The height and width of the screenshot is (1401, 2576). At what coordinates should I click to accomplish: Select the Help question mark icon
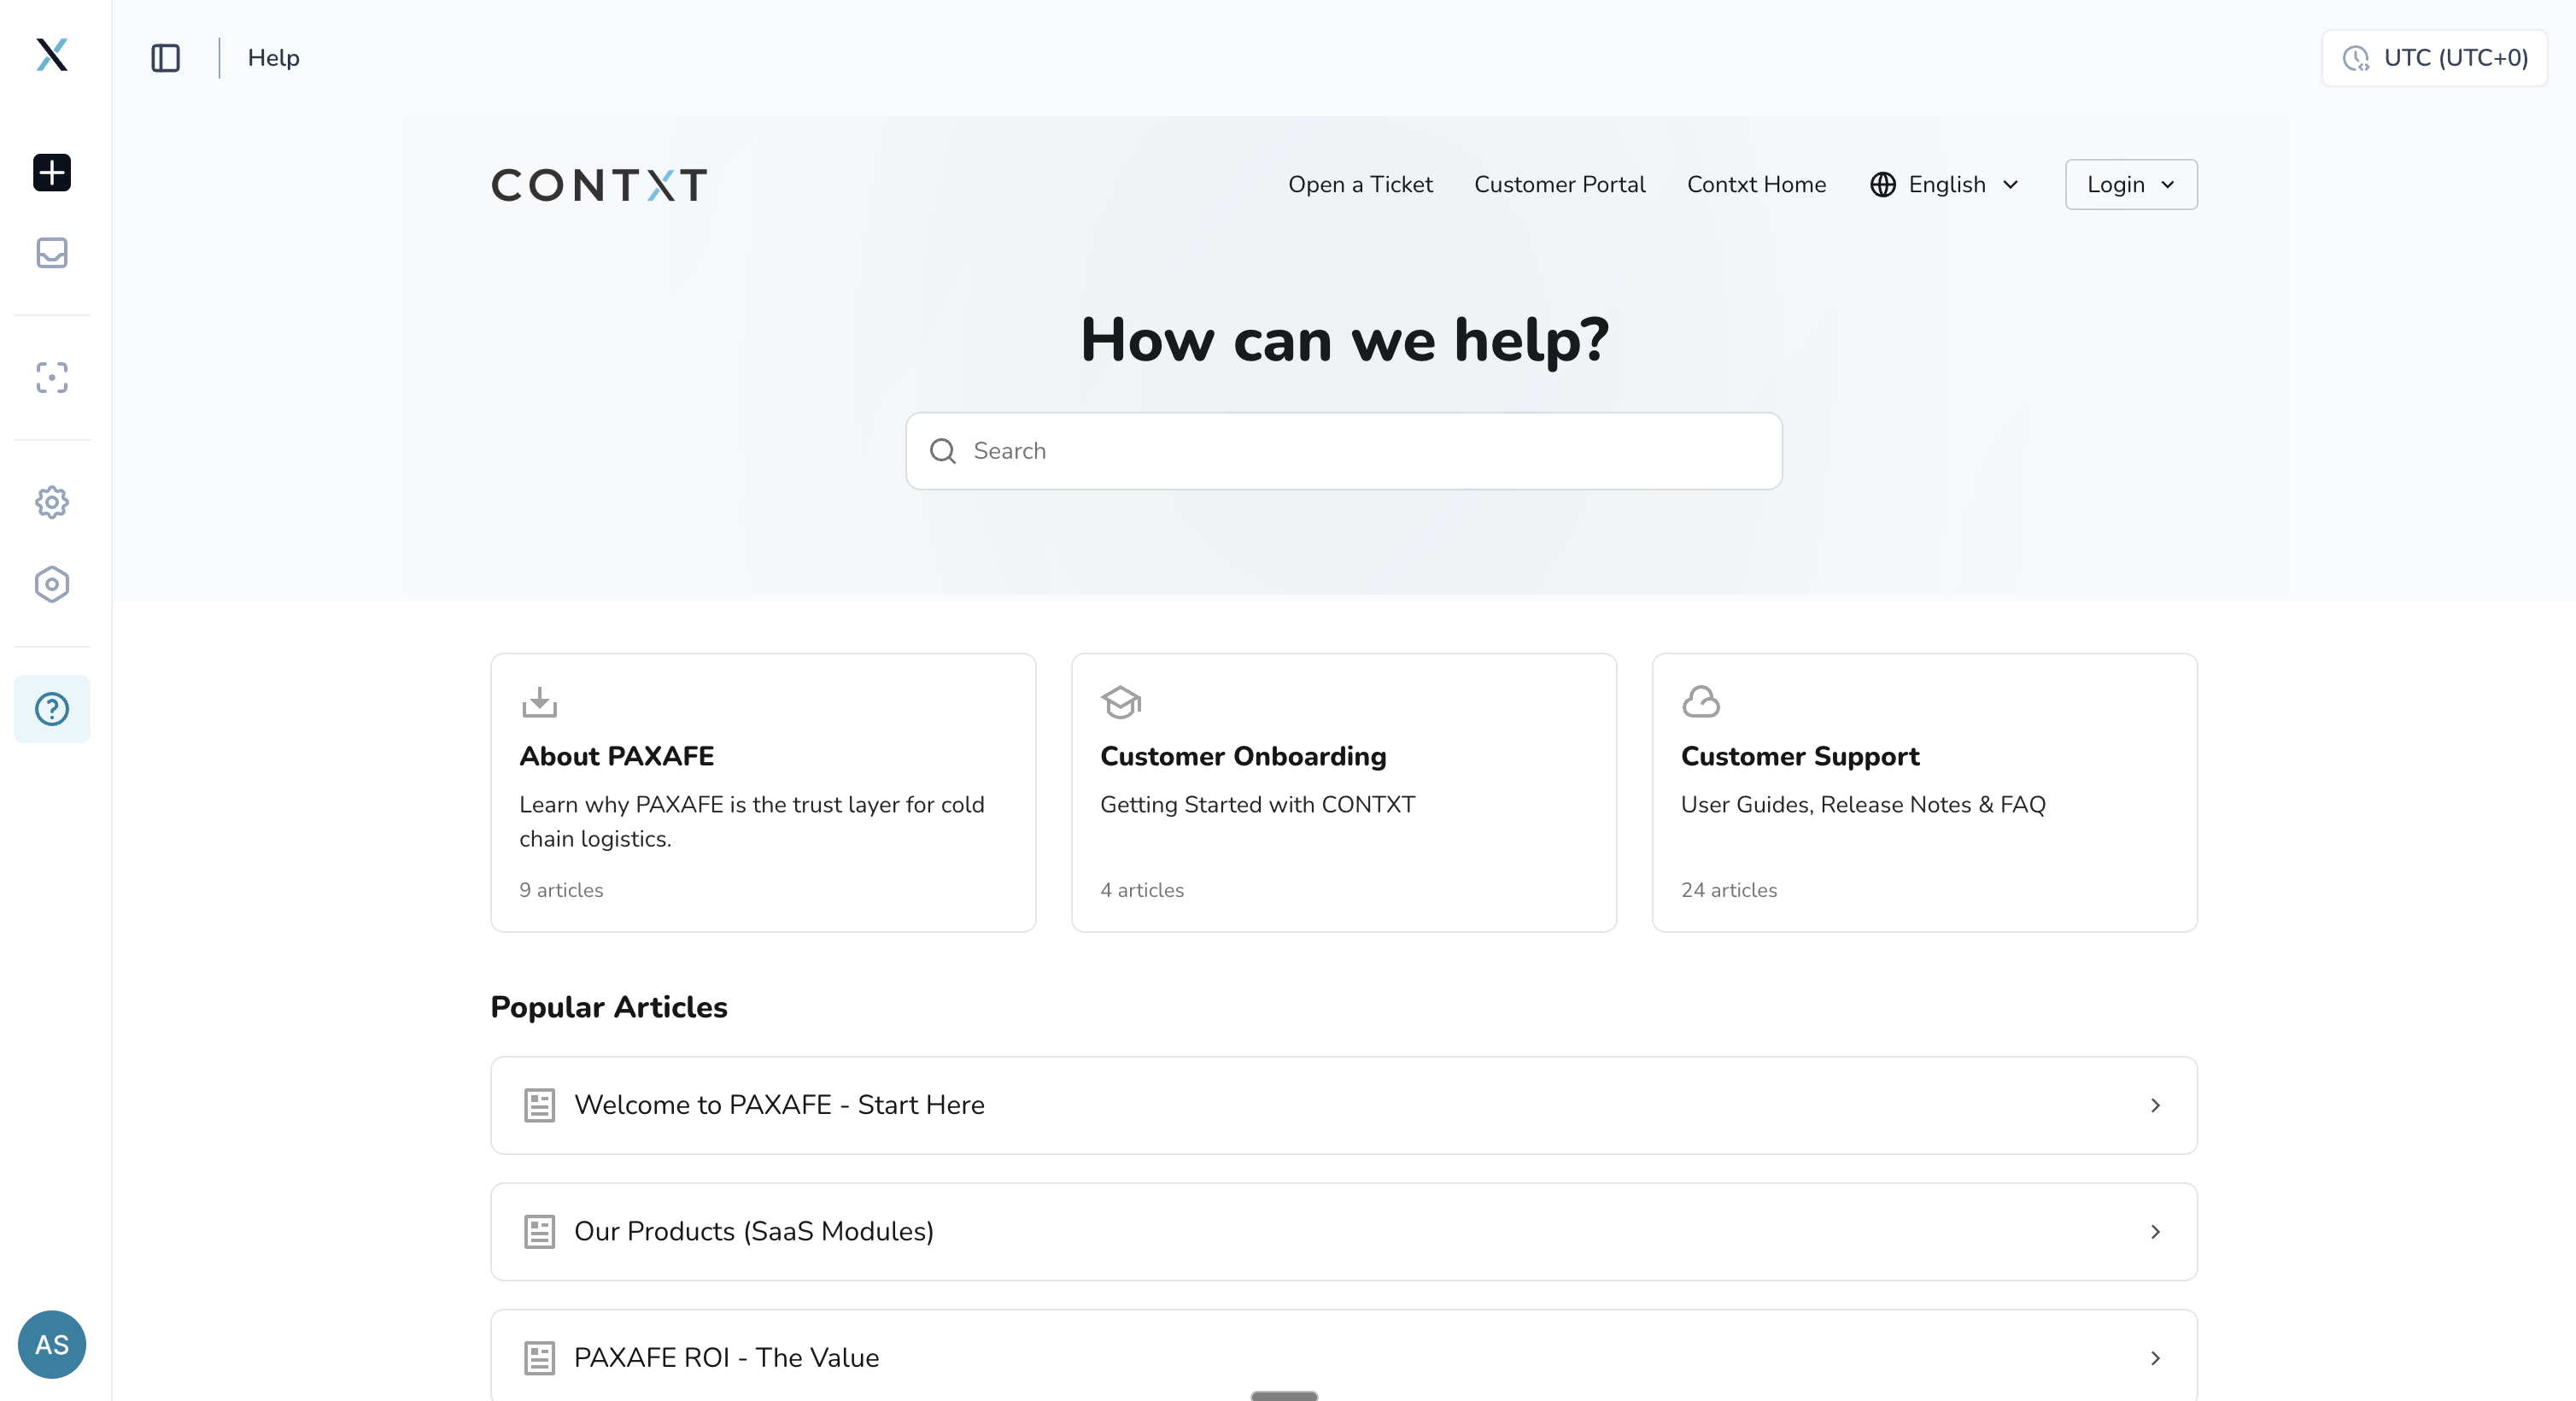coord(52,709)
